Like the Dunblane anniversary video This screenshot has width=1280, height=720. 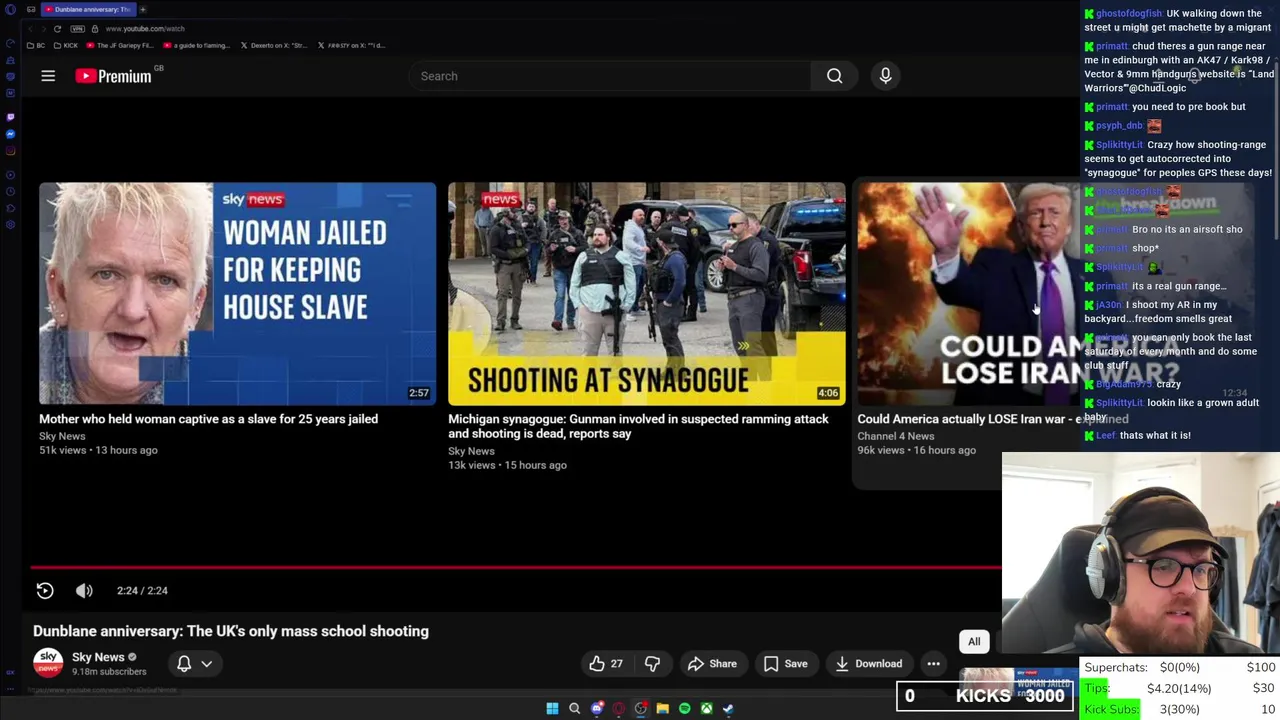(606, 664)
